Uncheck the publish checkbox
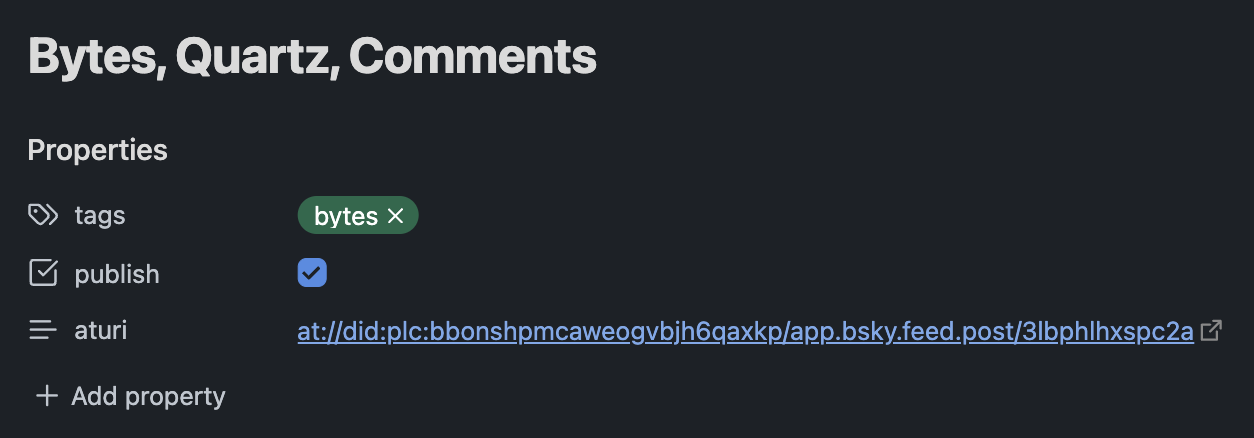 (312, 273)
